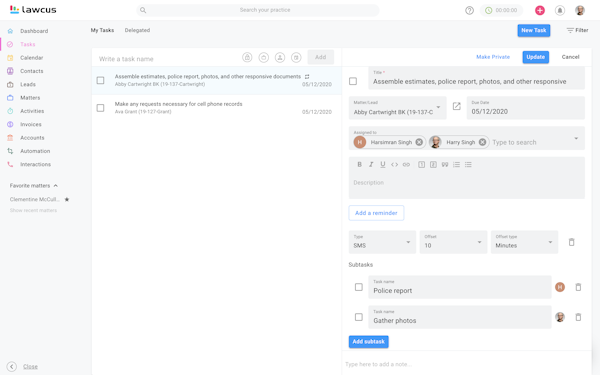Click Make Private link
The image size is (600, 375).
pos(493,57)
